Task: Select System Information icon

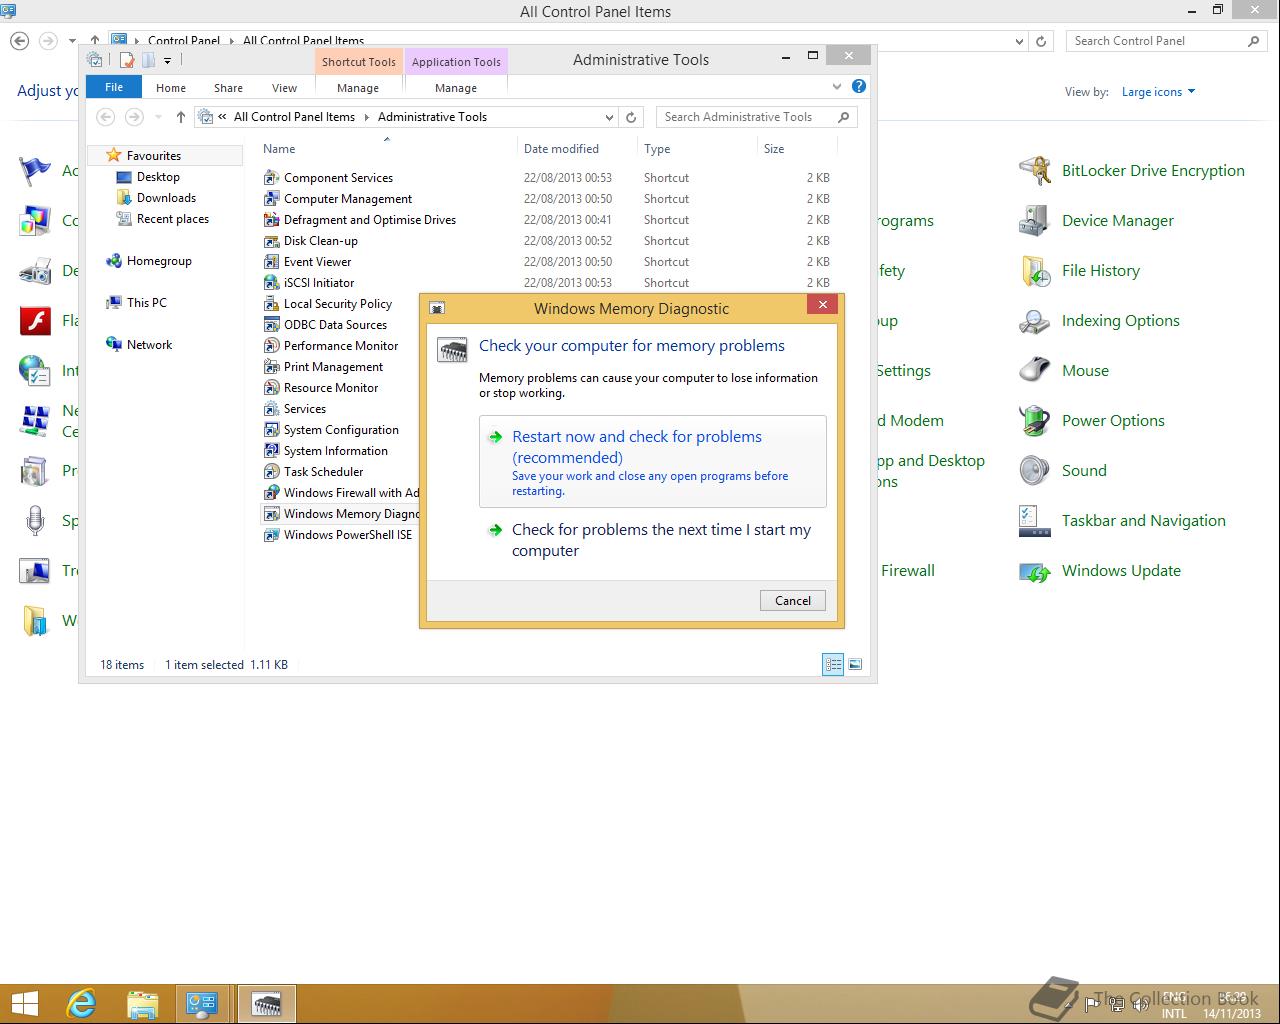Action: (x=271, y=451)
